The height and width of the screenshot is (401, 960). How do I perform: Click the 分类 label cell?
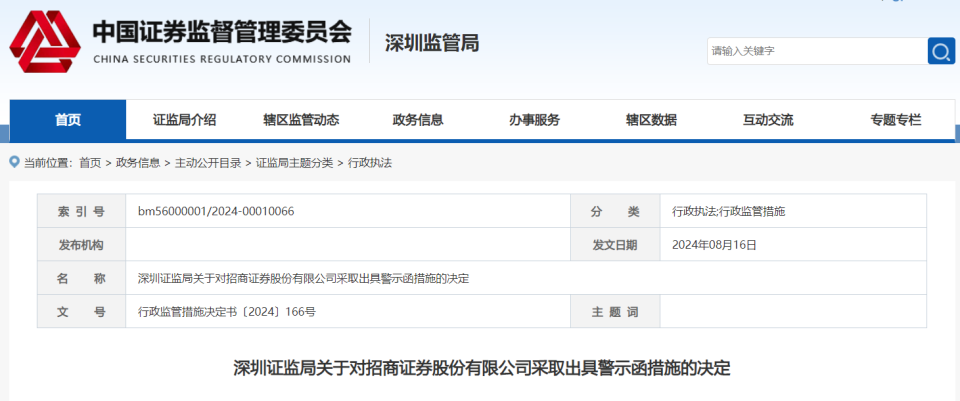point(615,212)
